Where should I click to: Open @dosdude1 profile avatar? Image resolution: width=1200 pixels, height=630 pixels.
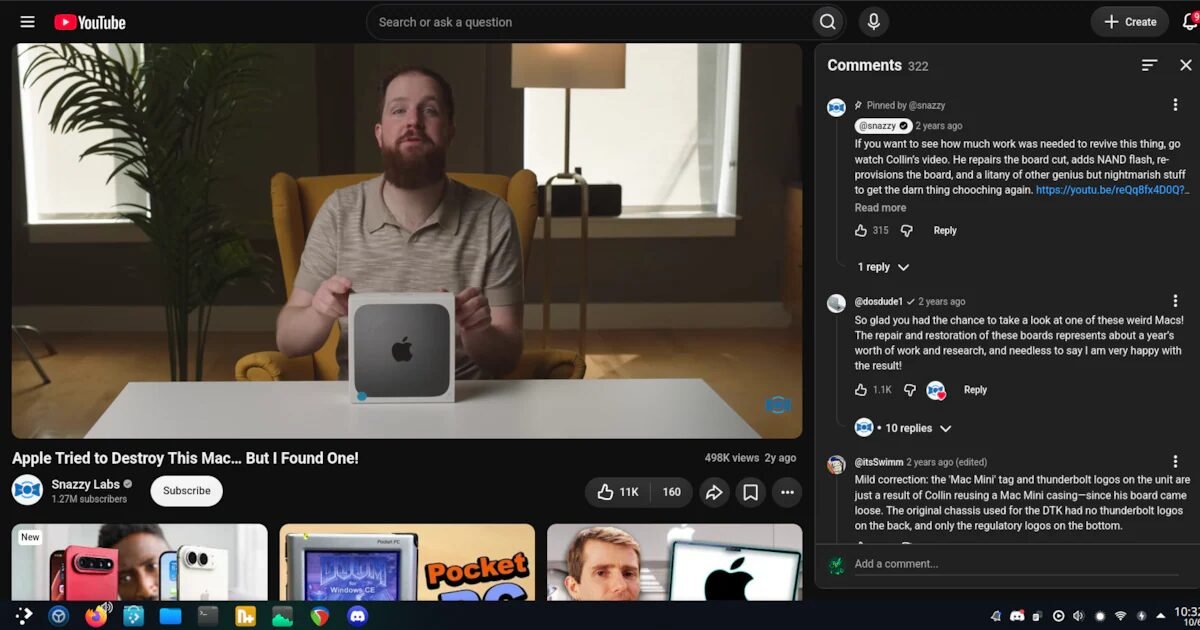pyautogui.click(x=837, y=303)
